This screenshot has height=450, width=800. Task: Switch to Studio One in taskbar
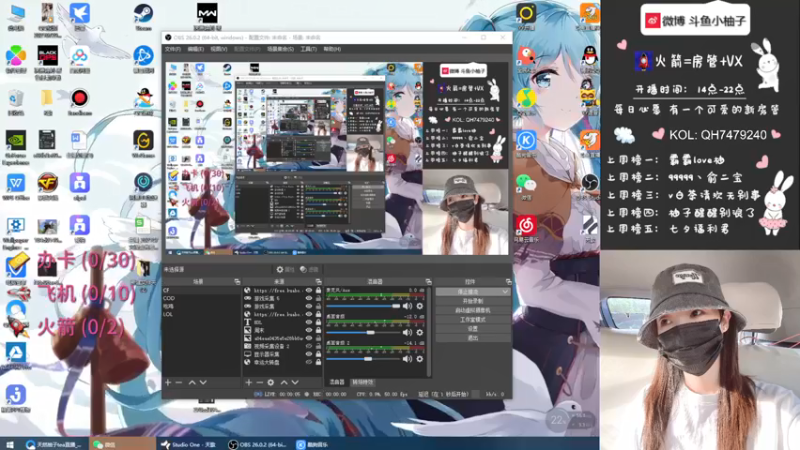click(189, 444)
